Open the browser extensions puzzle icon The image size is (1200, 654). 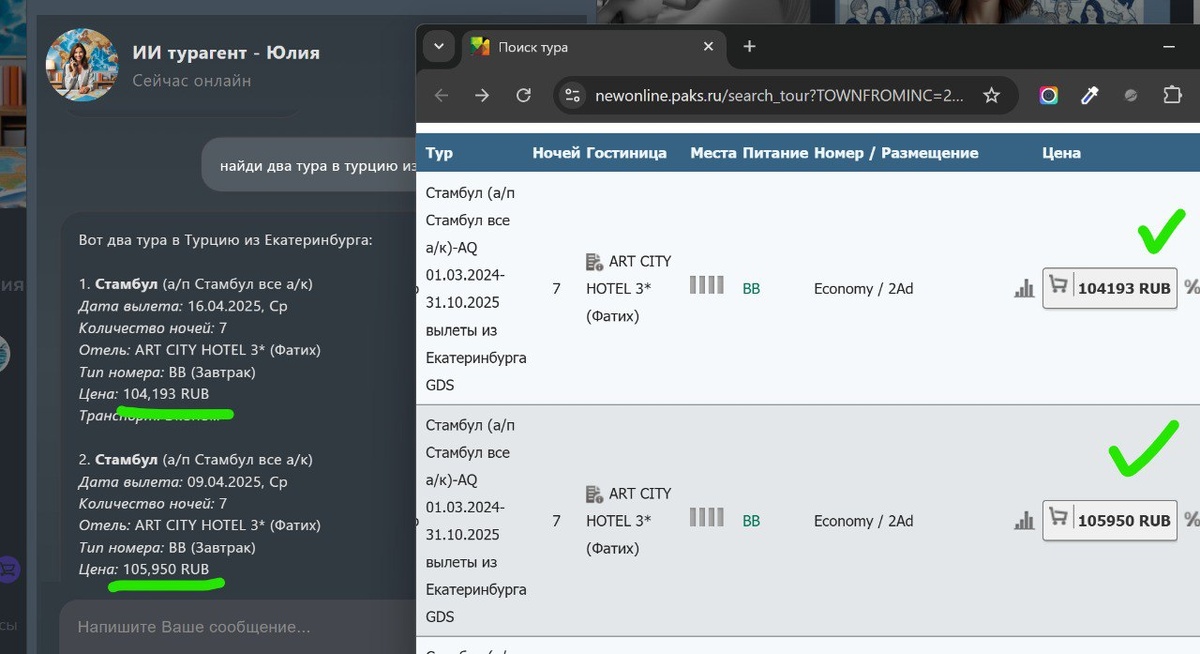(x=1172, y=95)
